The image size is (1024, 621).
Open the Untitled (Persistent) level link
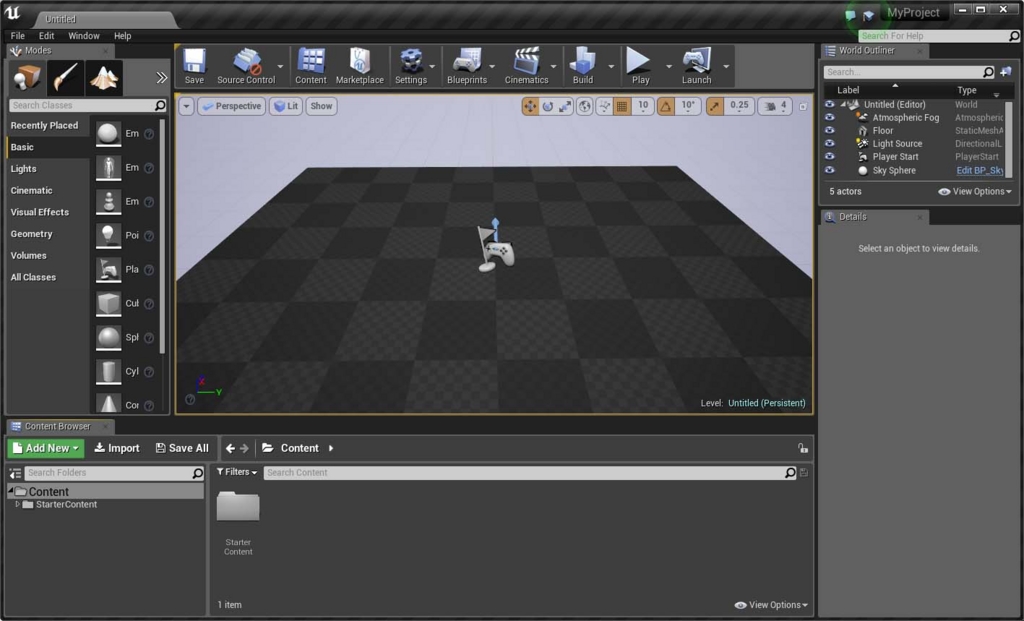(767, 403)
